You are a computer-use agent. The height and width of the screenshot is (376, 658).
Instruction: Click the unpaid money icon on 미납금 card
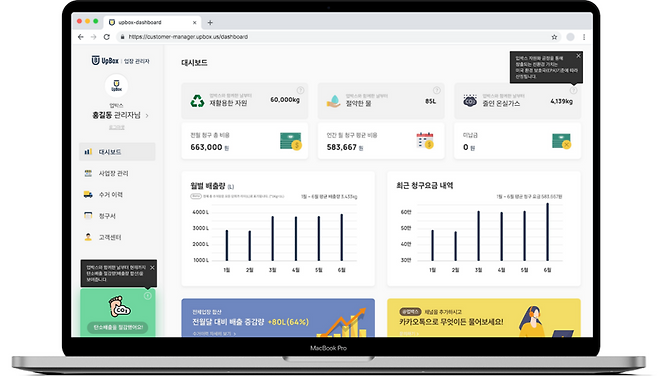561,141
